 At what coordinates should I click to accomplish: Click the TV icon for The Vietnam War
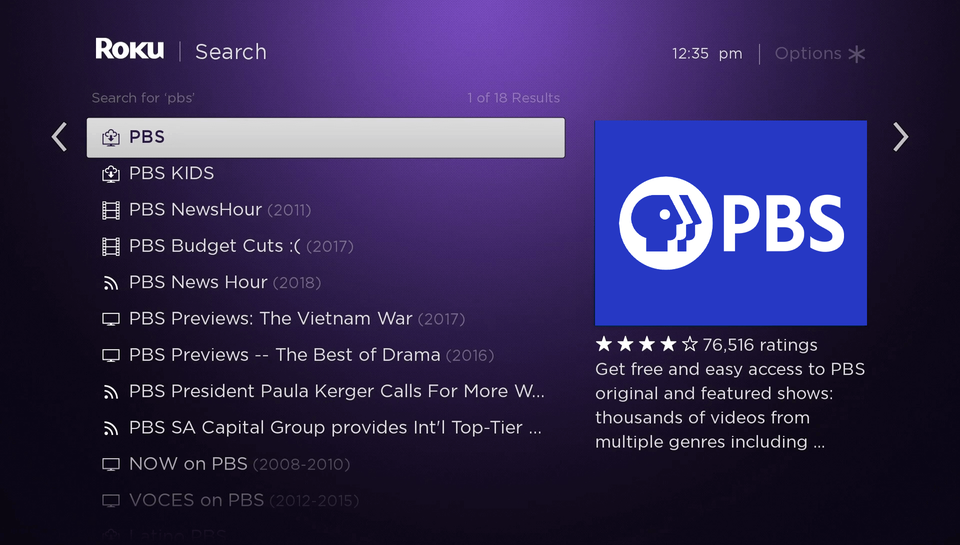pos(111,319)
